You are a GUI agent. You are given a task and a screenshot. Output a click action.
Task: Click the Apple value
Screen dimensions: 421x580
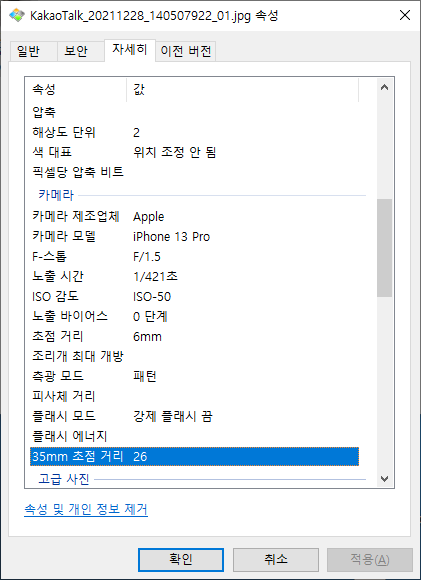click(148, 217)
